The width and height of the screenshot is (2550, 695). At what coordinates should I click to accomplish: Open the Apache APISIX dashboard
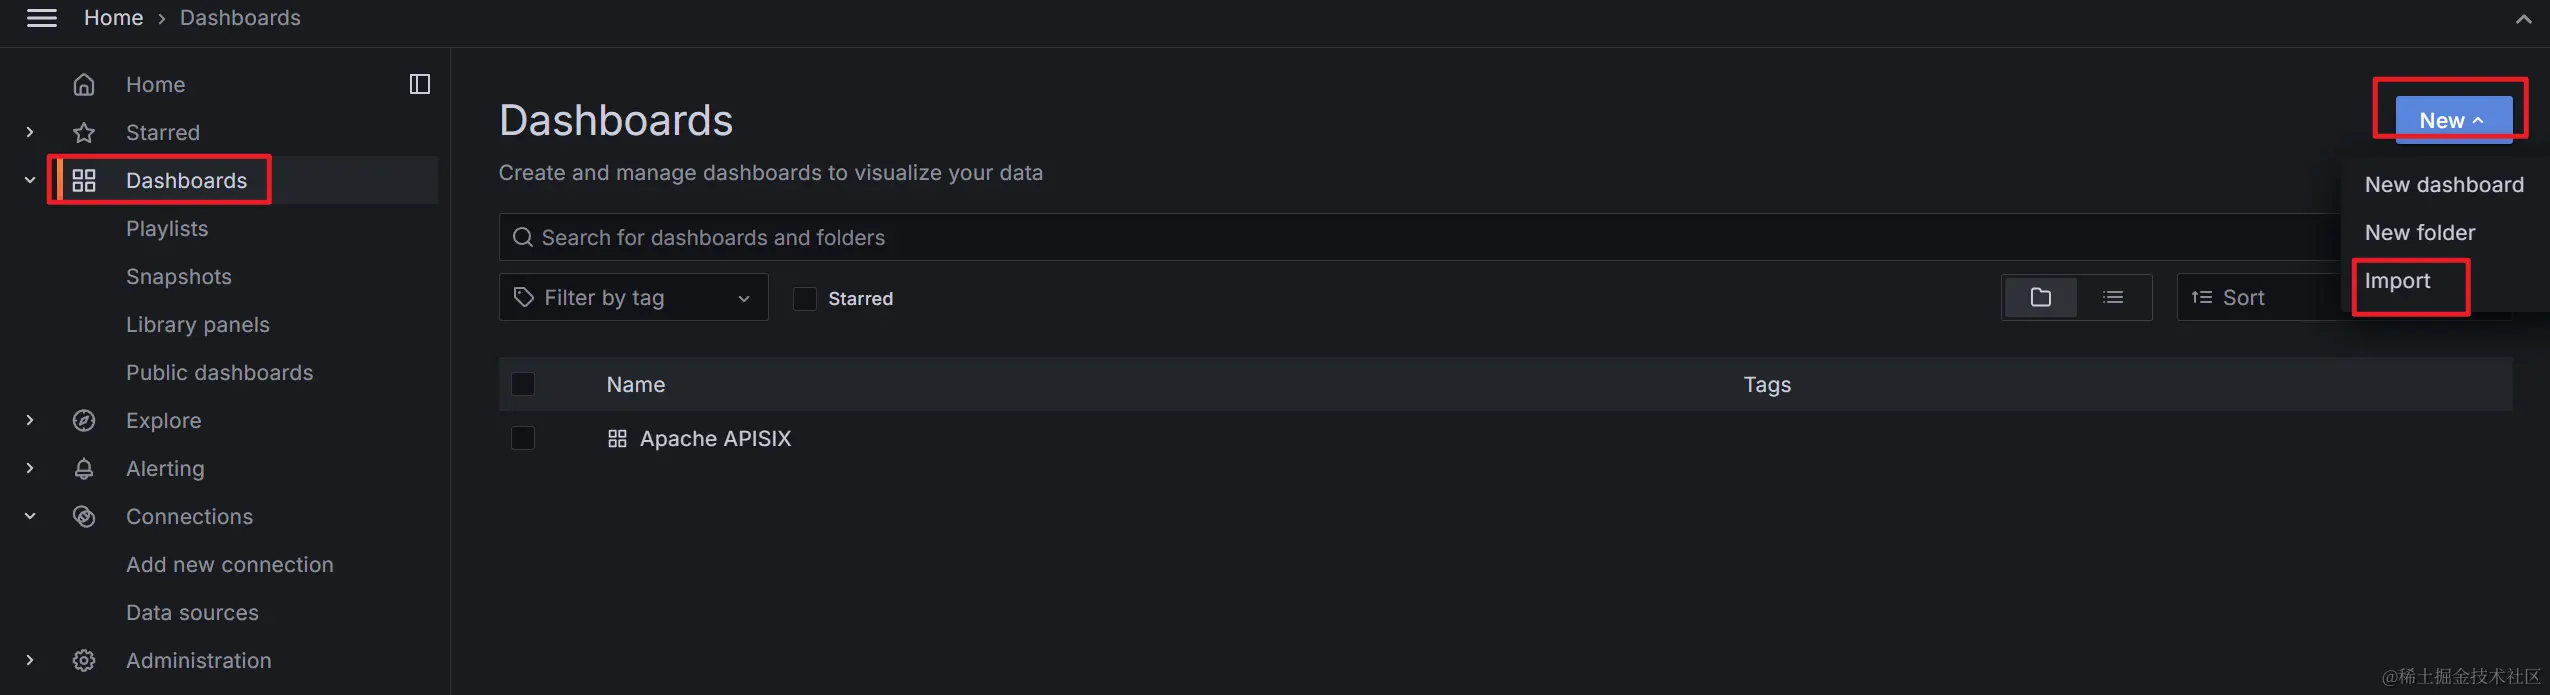tap(715, 439)
